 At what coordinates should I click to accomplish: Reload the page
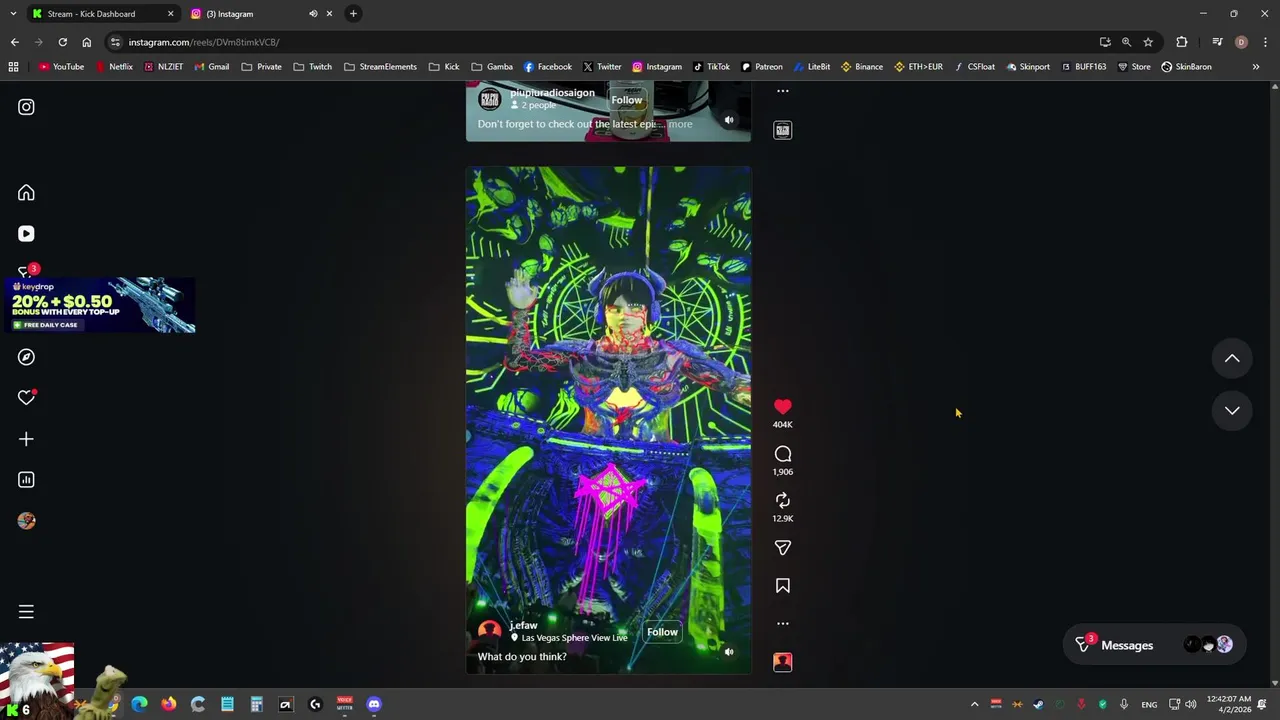click(x=62, y=42)
